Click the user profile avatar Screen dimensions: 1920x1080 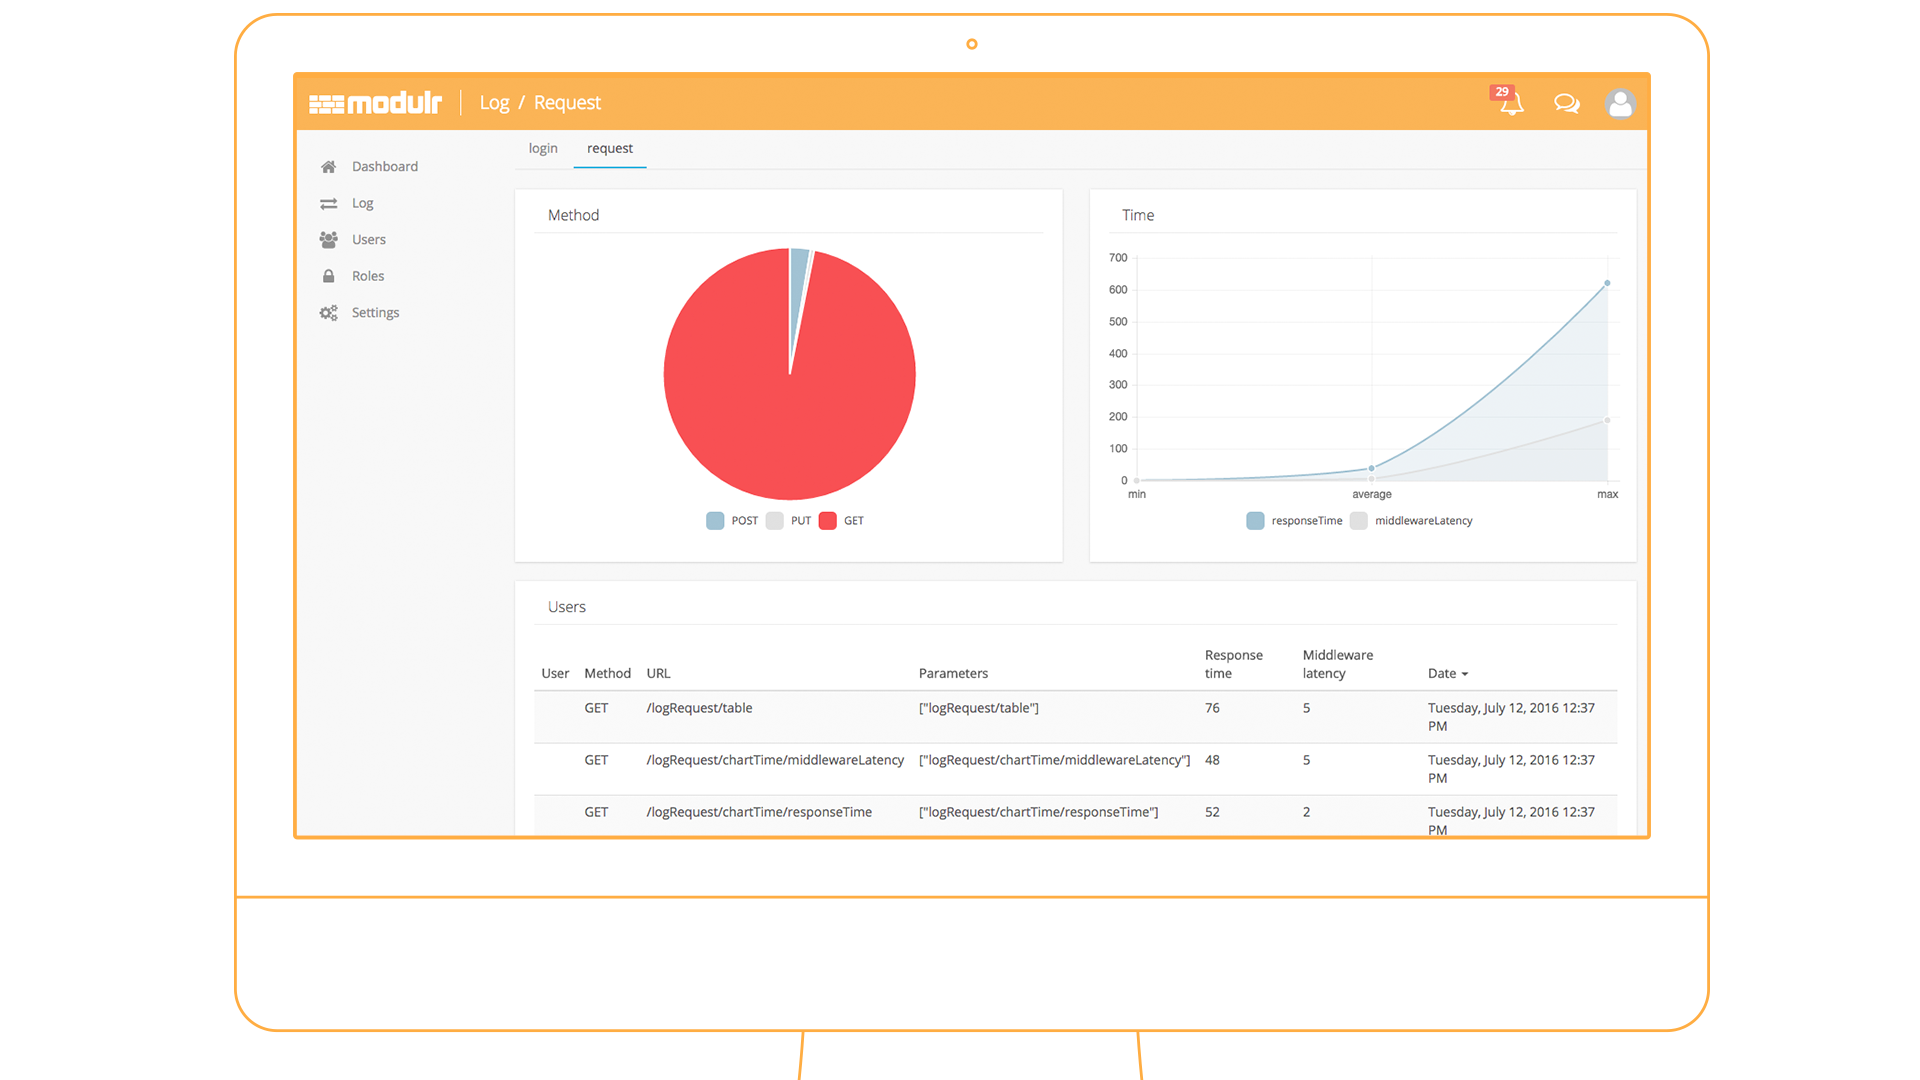pyautogui.click(x=1619, y=103)
